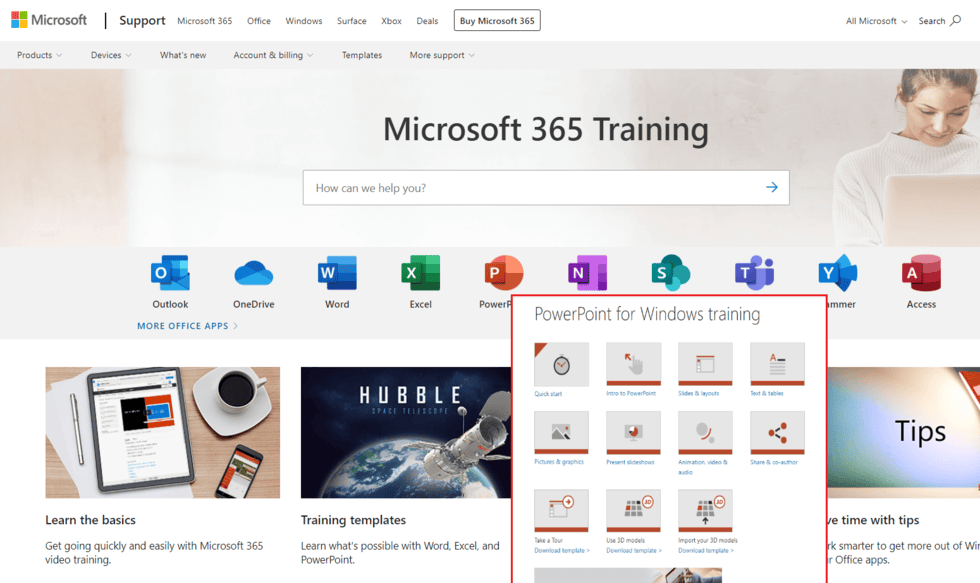
Task: Click the Text & tables text link
Action: (767, 393)
